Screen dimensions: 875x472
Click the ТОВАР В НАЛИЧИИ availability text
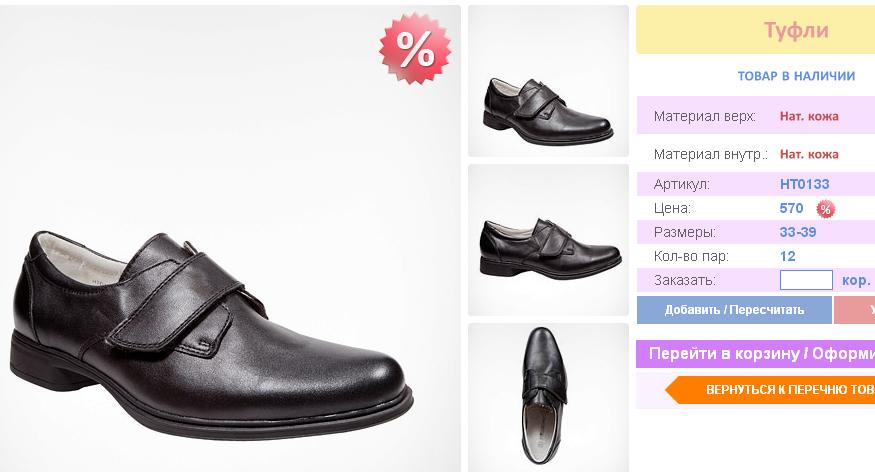(796, 76)
